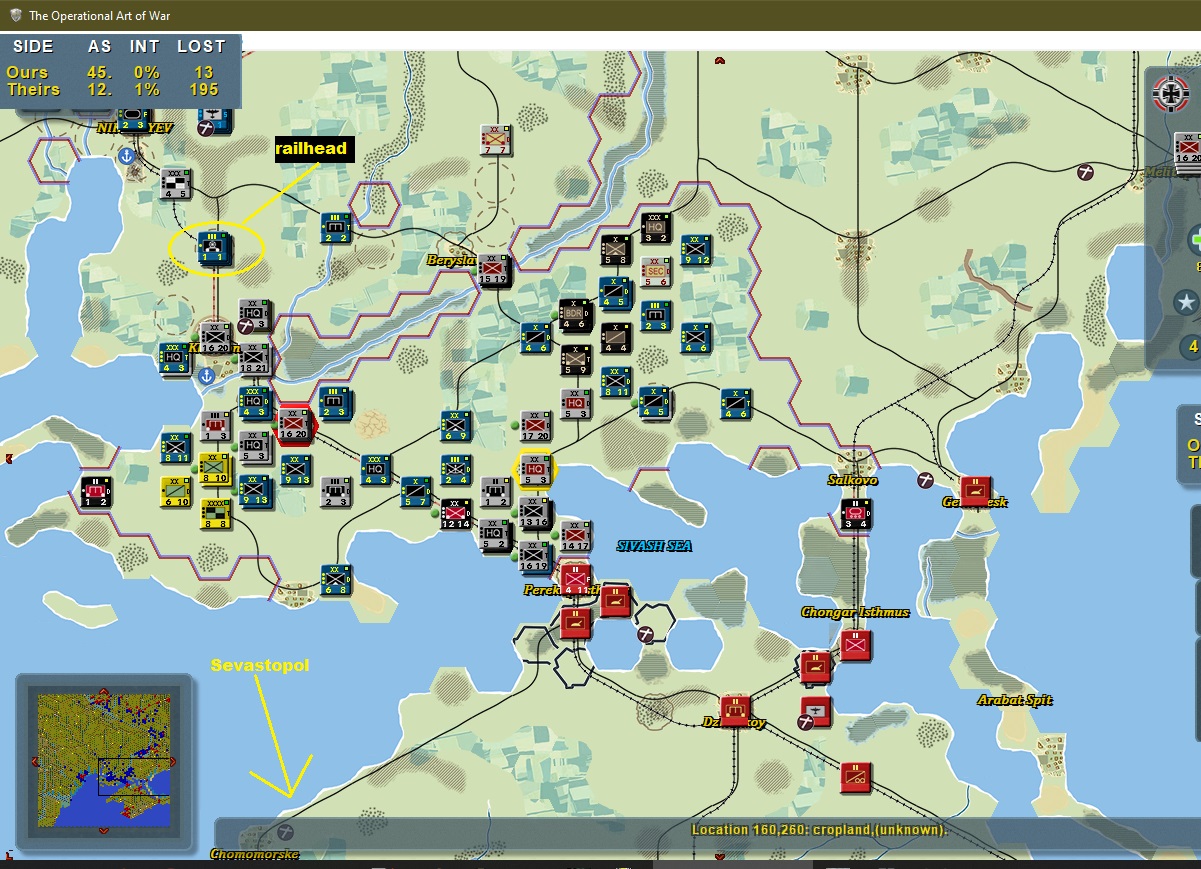Select the red unit at Genichesk
The image size is (1201, 869).
pyautogui.click(x=976, y=491)
